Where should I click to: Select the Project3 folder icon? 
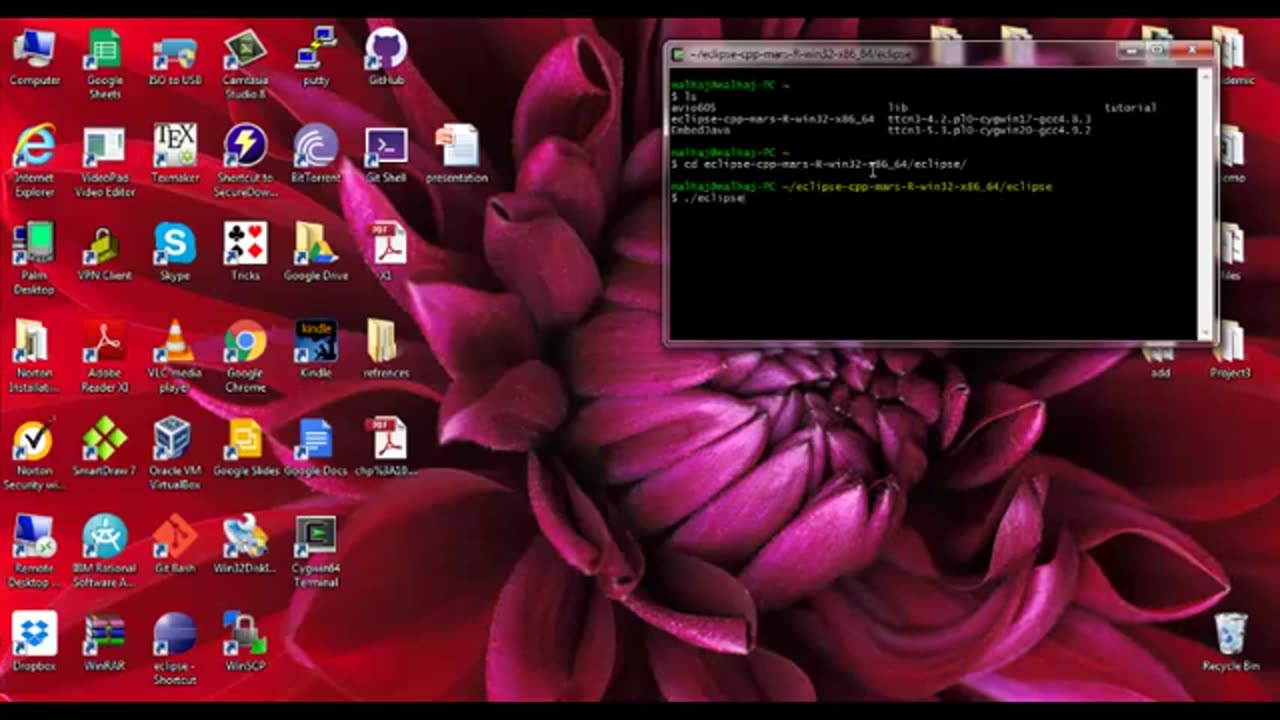[1231, 350]
